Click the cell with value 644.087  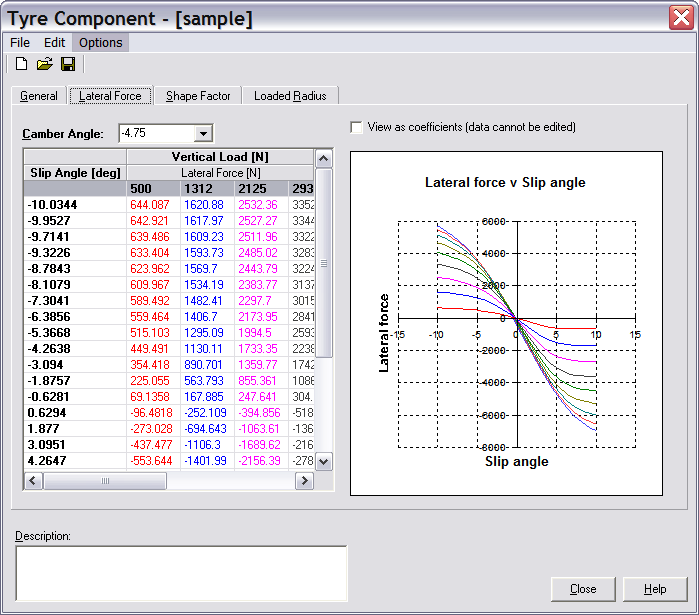pyautogui.click(x=153, y=205)
